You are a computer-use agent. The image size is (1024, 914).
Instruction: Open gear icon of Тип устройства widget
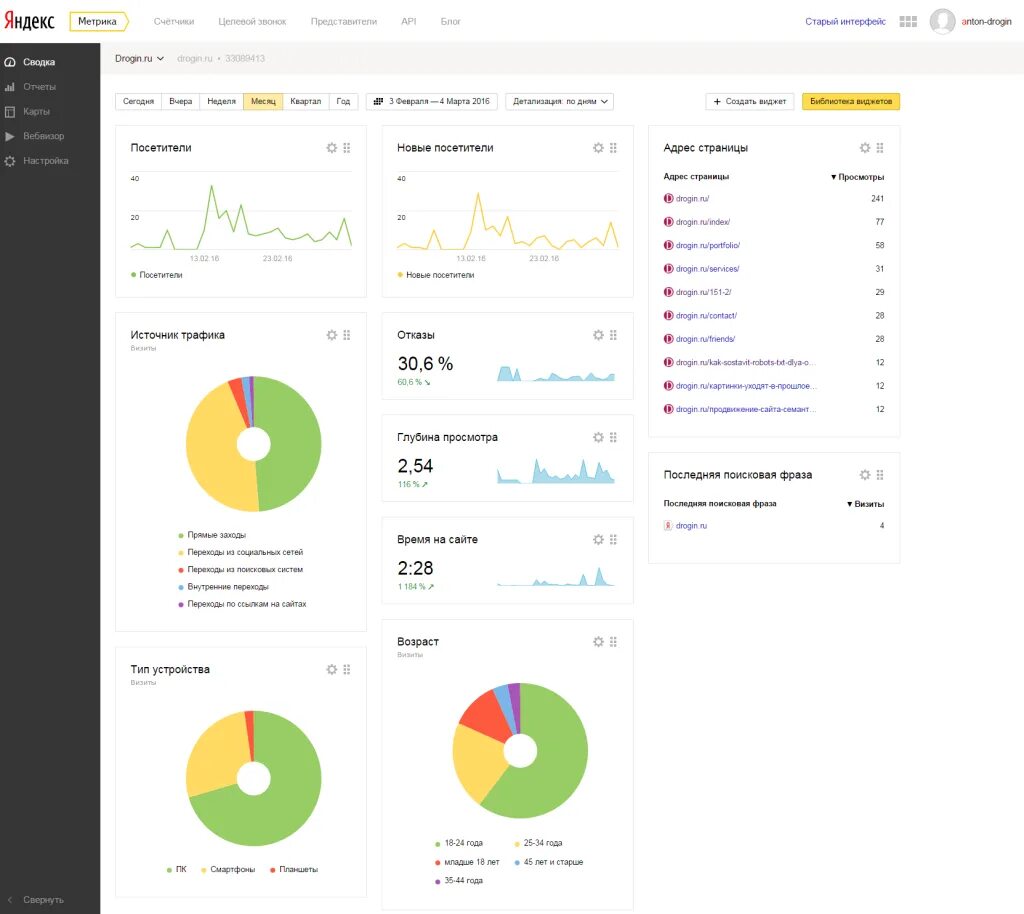332,669
